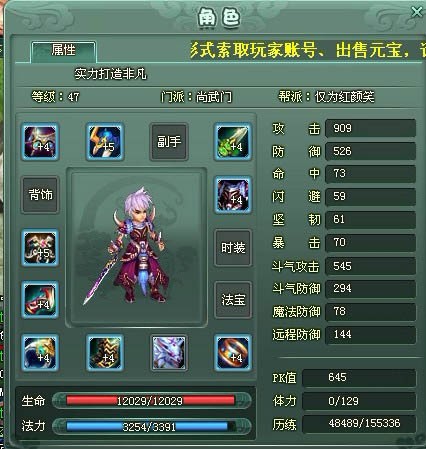Click the blue 法力 mana bar

point(151,426)
